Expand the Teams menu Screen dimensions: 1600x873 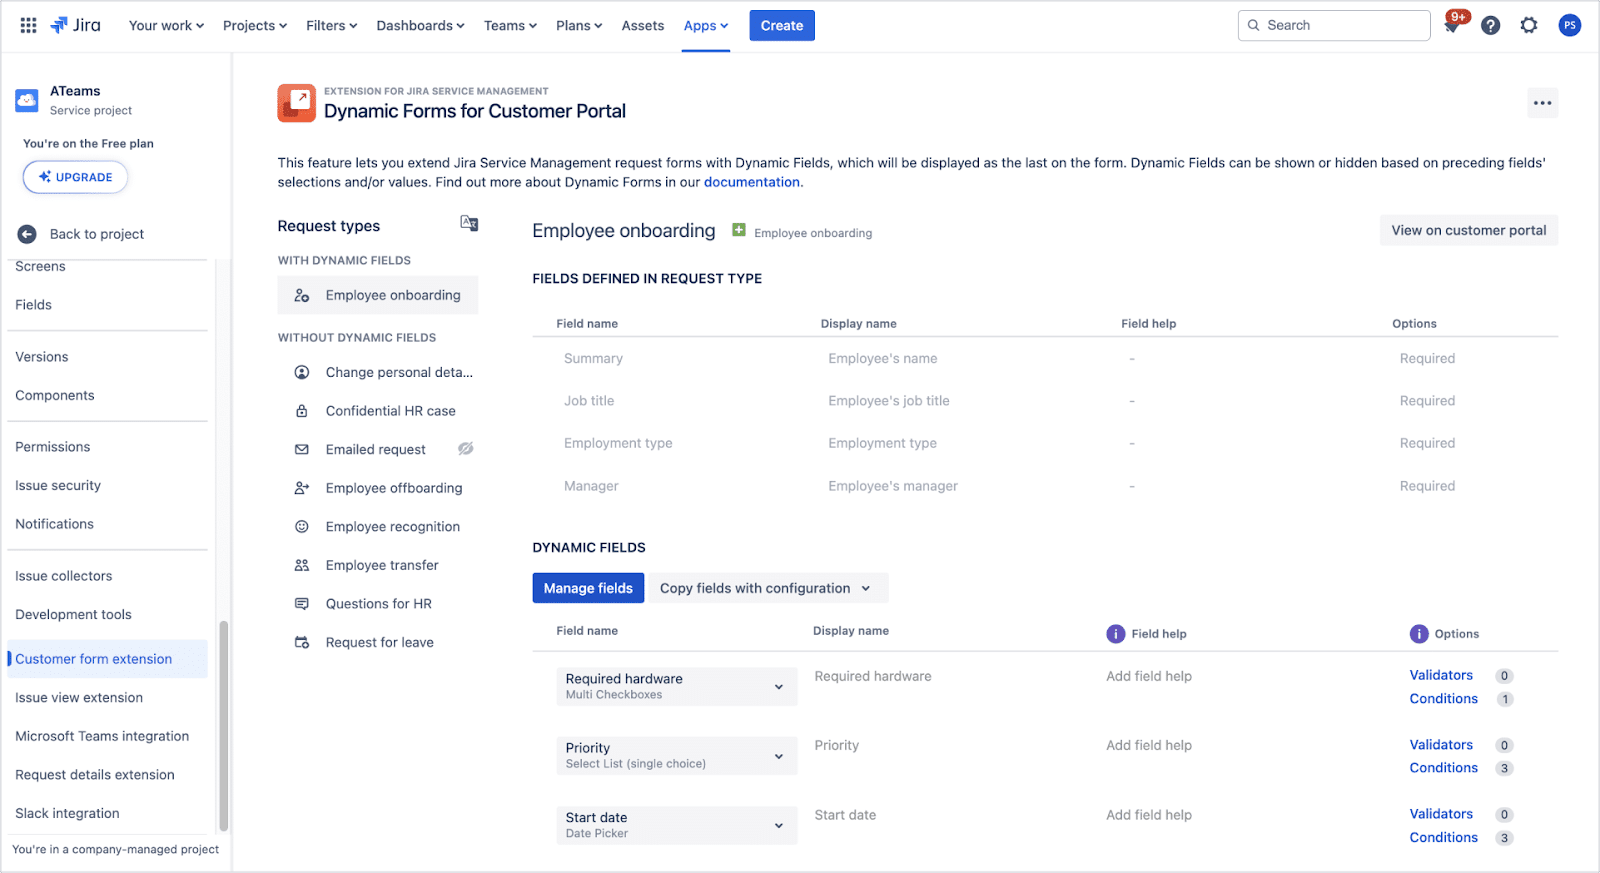point(510,26)
